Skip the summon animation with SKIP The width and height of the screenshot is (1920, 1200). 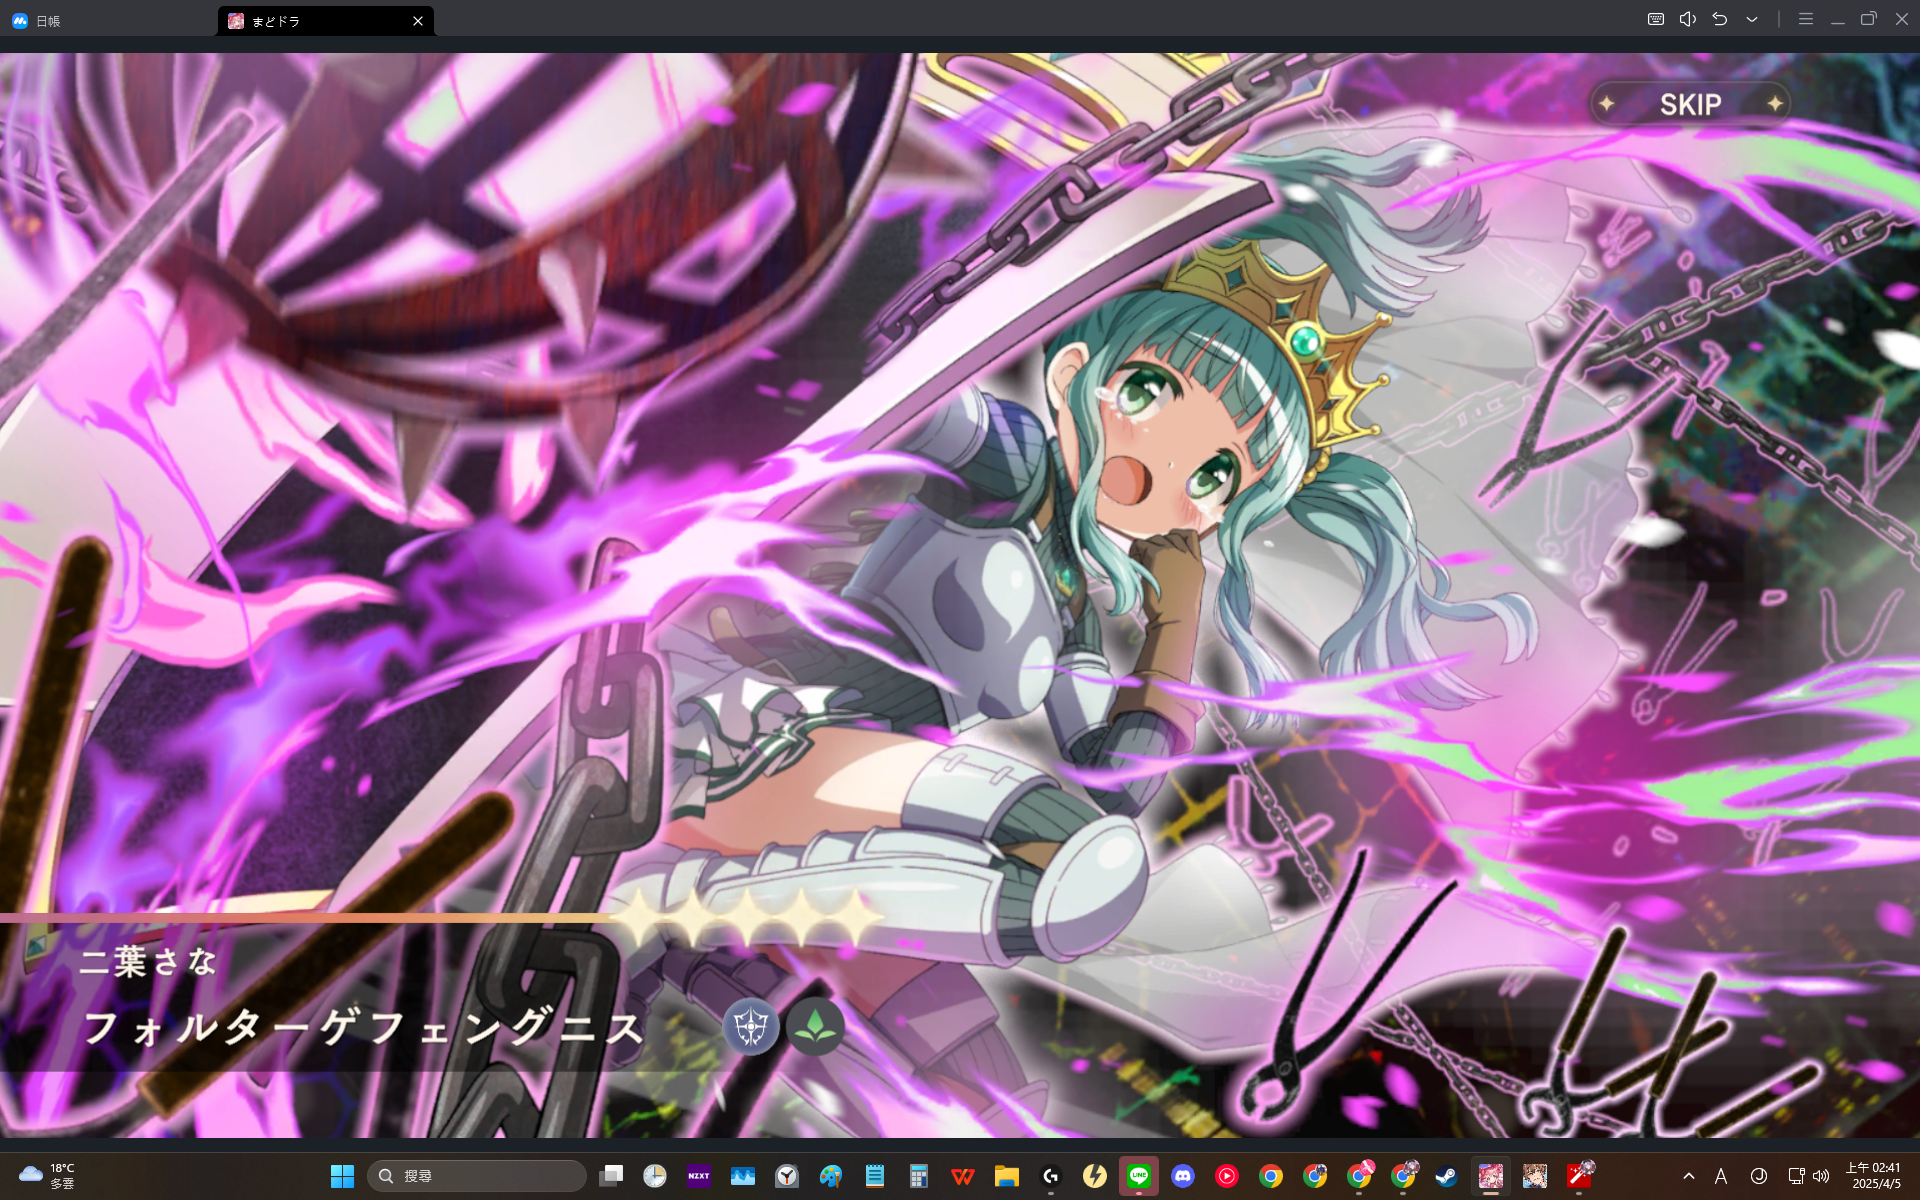pos(1690,104)
